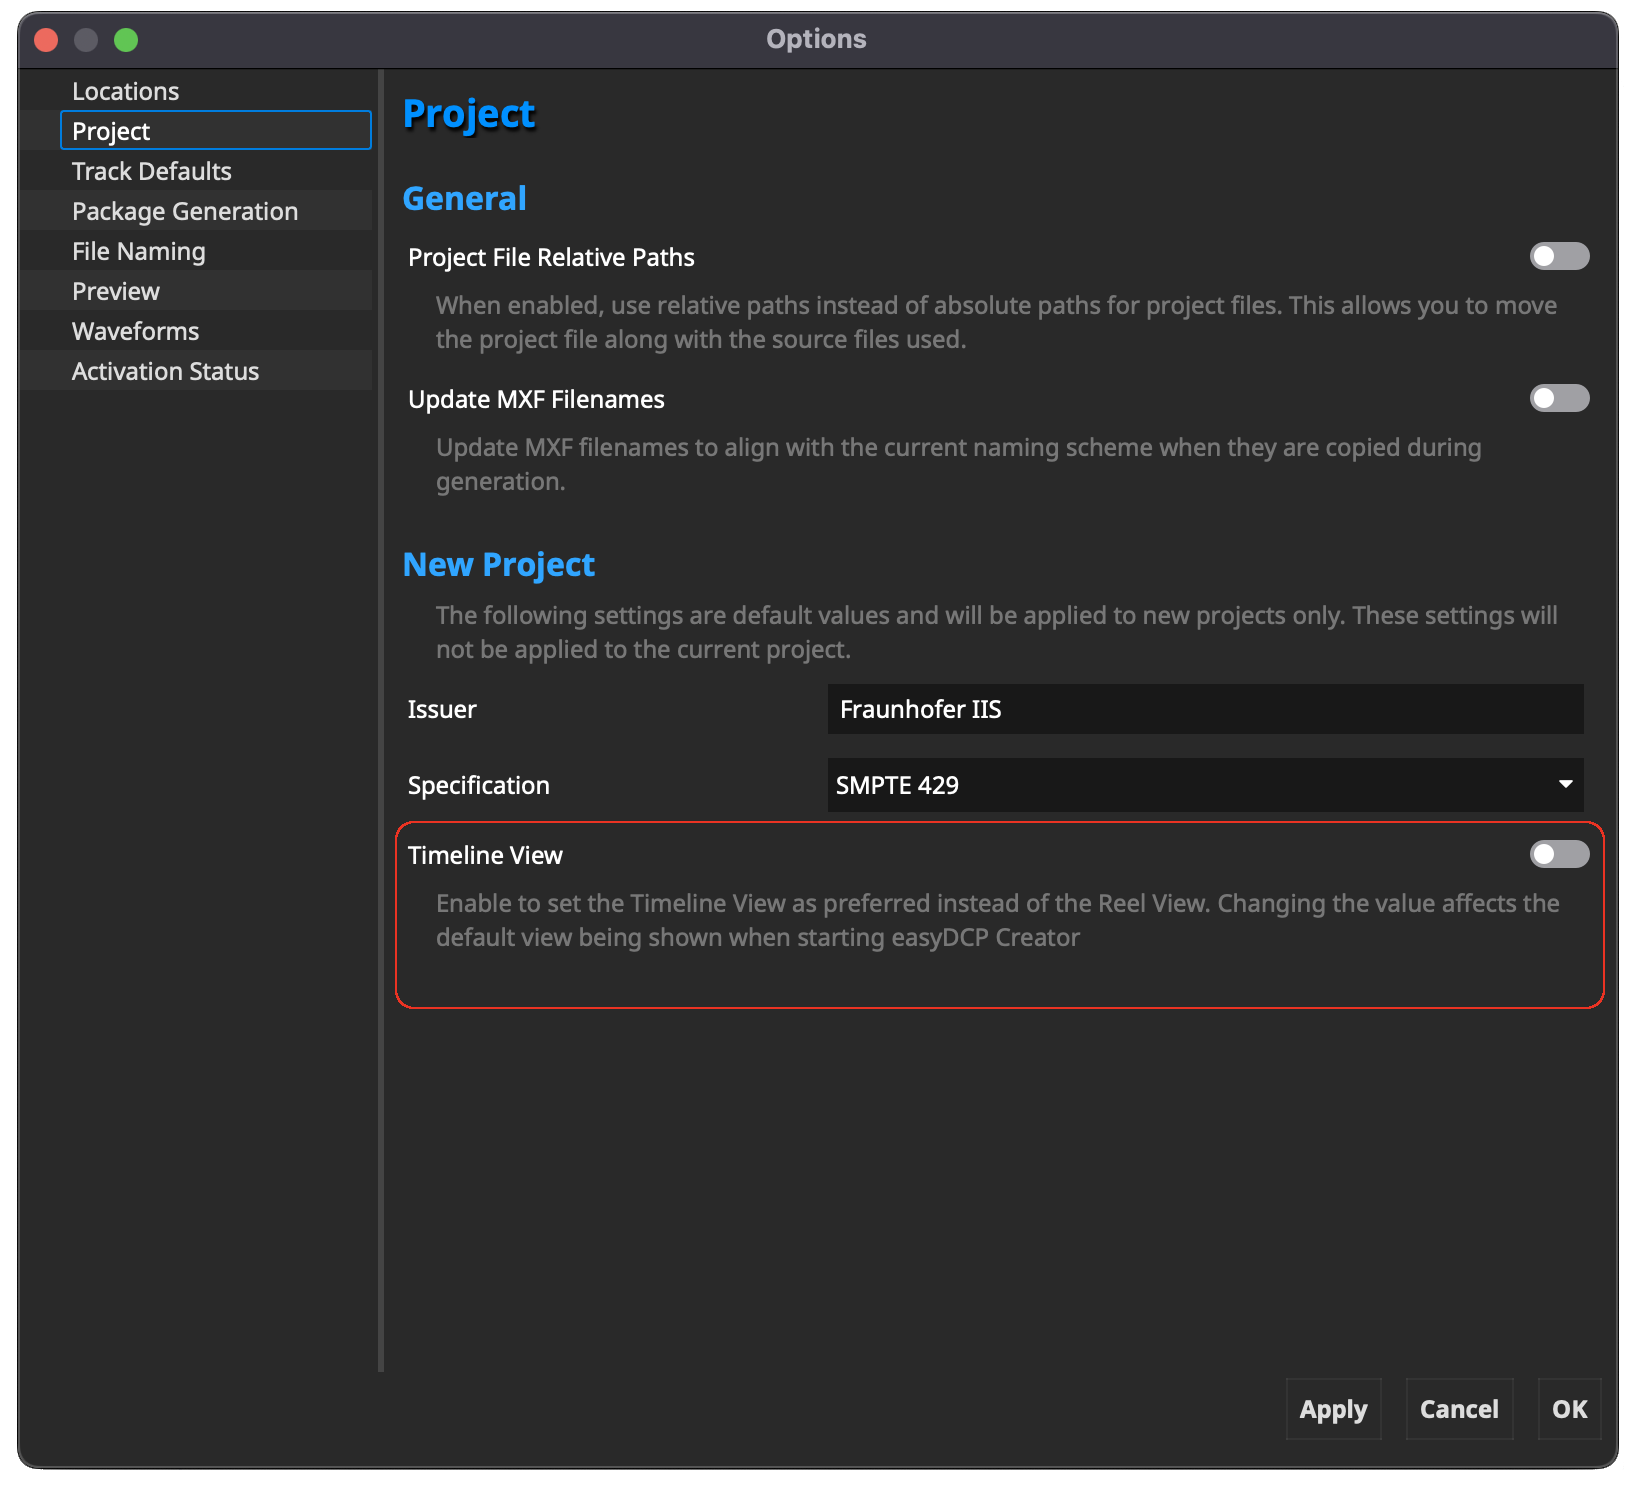Select the SMPTE 429 combo box value

point(1204,785)
